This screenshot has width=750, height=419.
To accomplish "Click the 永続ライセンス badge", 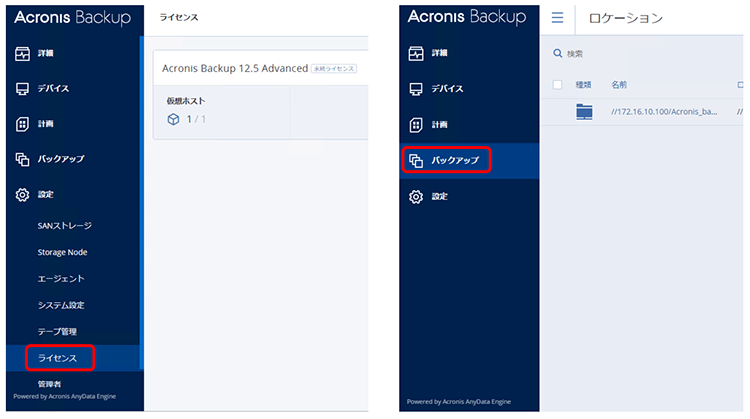I will pyautogui.click(x=334, y=68).
